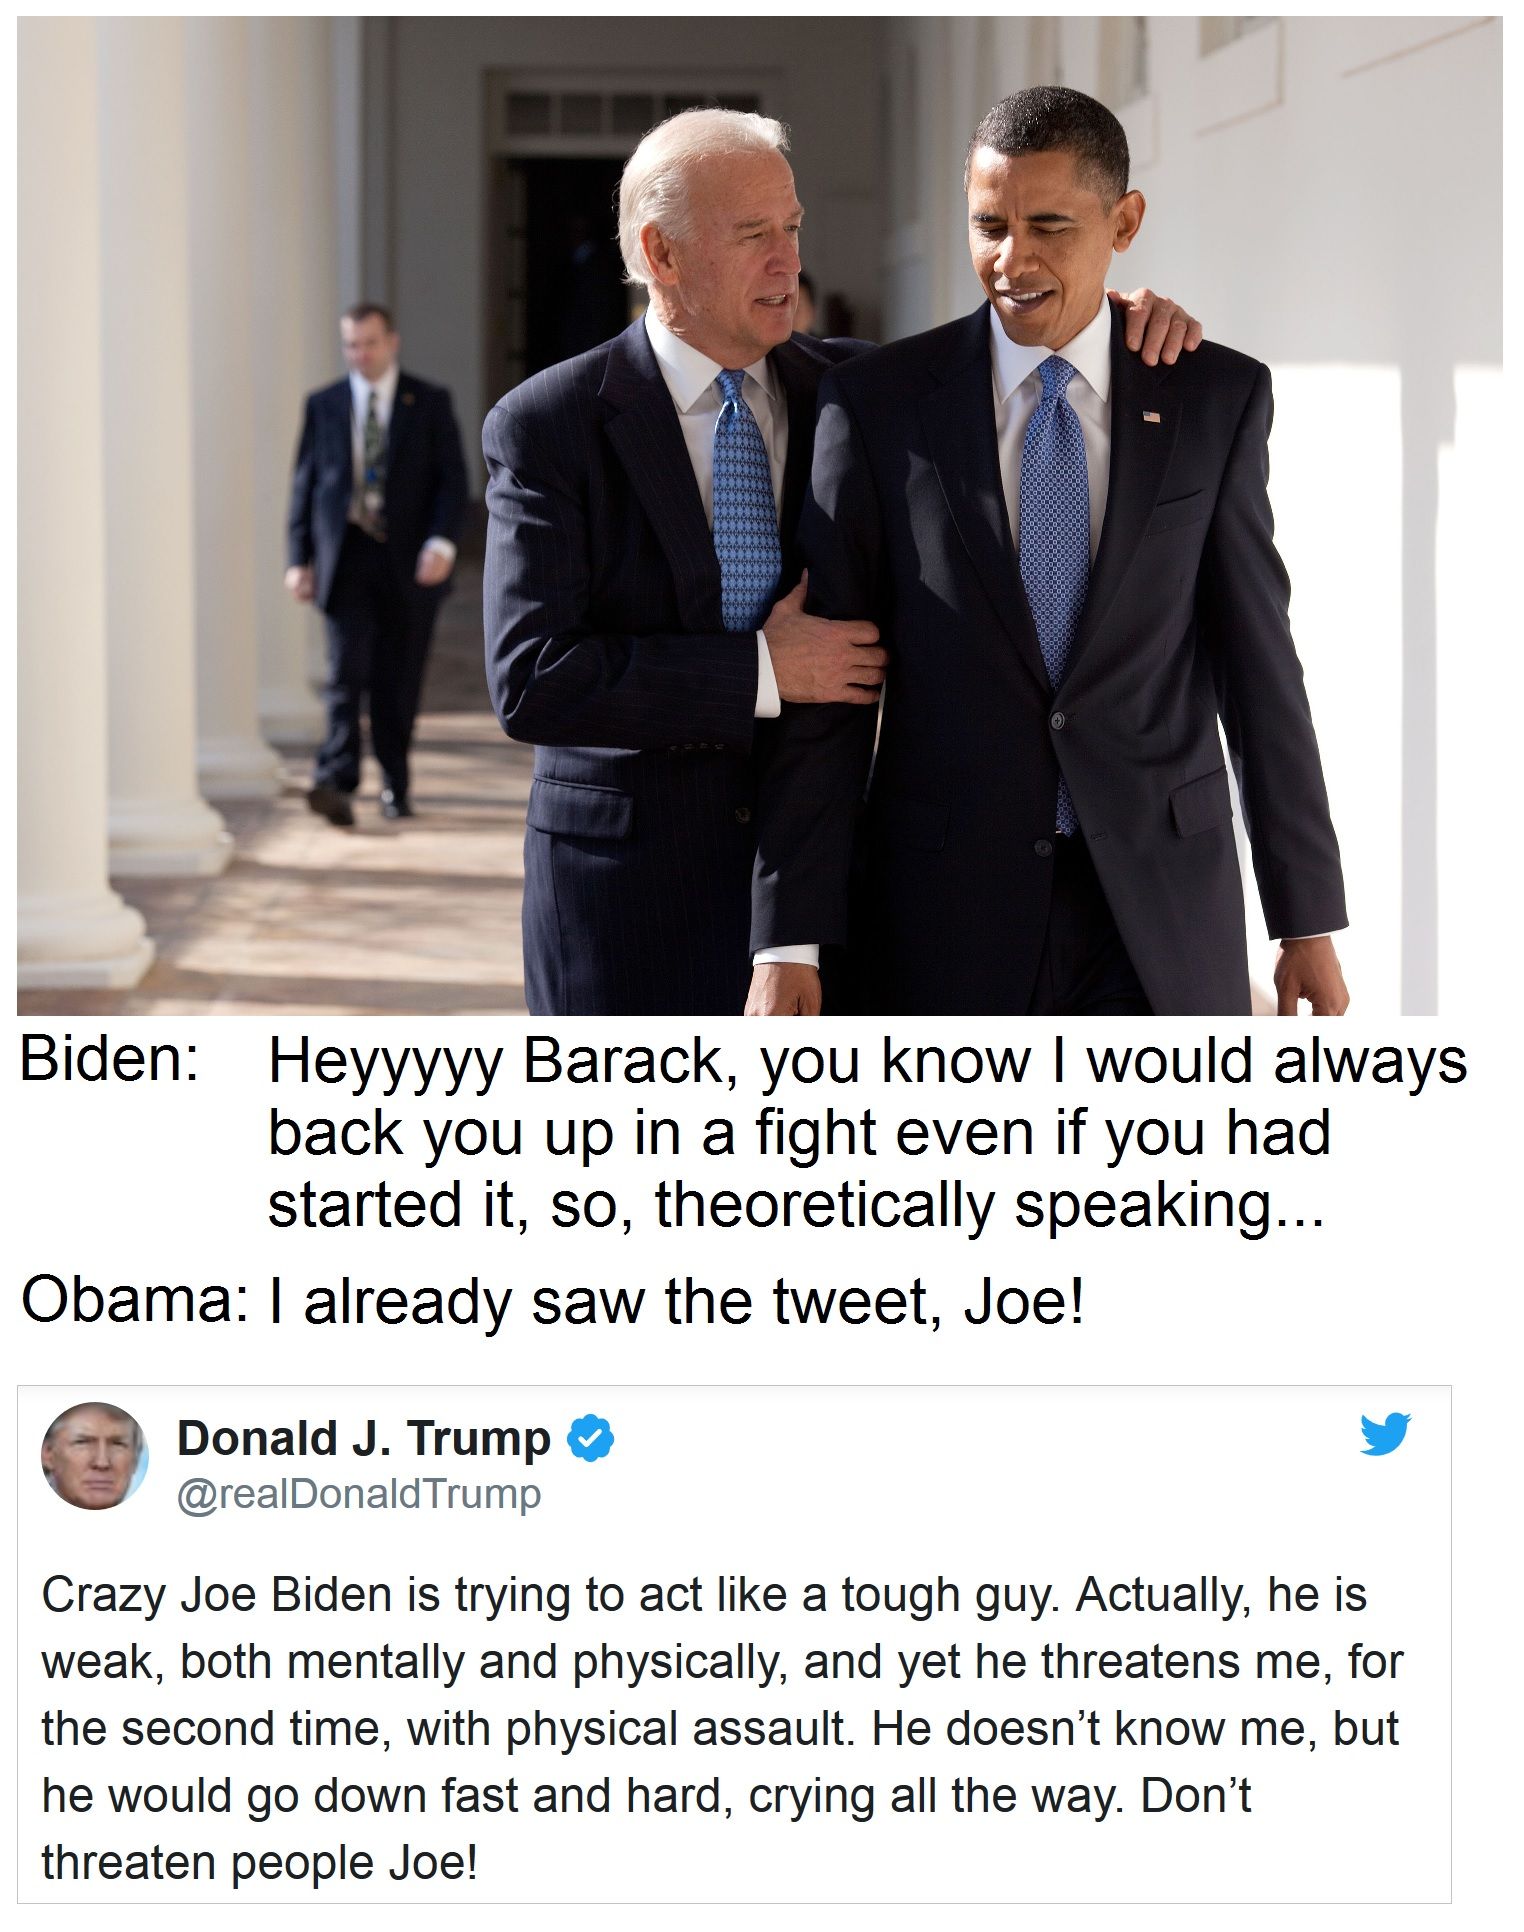Click the final tweet line 'threaten people Joe!'
Viewport: 1524px width, 1932px height.
pos(260,1863)
